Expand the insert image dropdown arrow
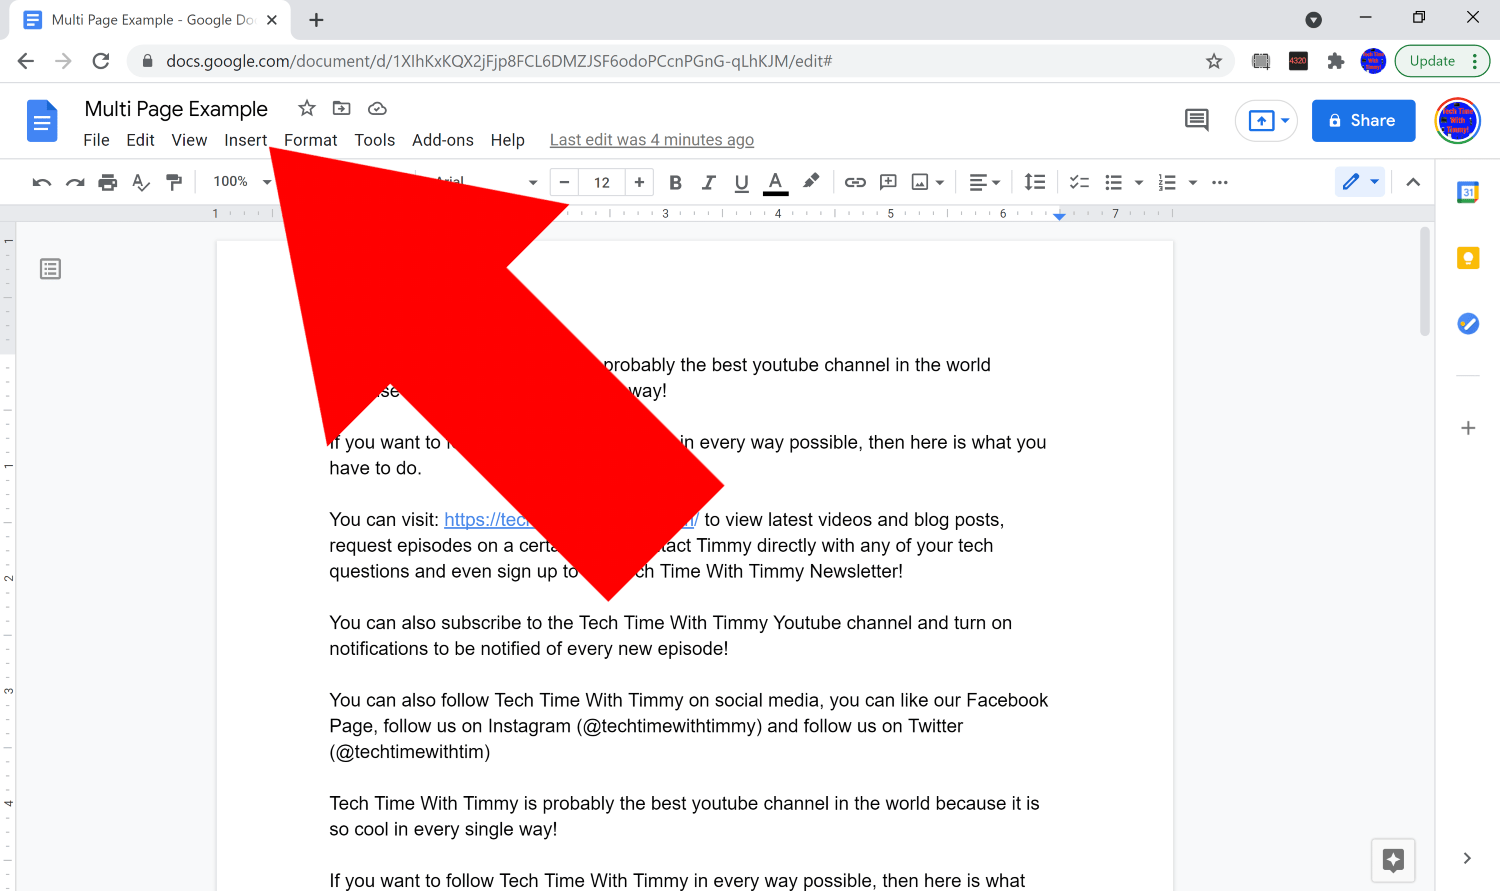The height and width of the screenshot is (891, 1500). point(940,182)
